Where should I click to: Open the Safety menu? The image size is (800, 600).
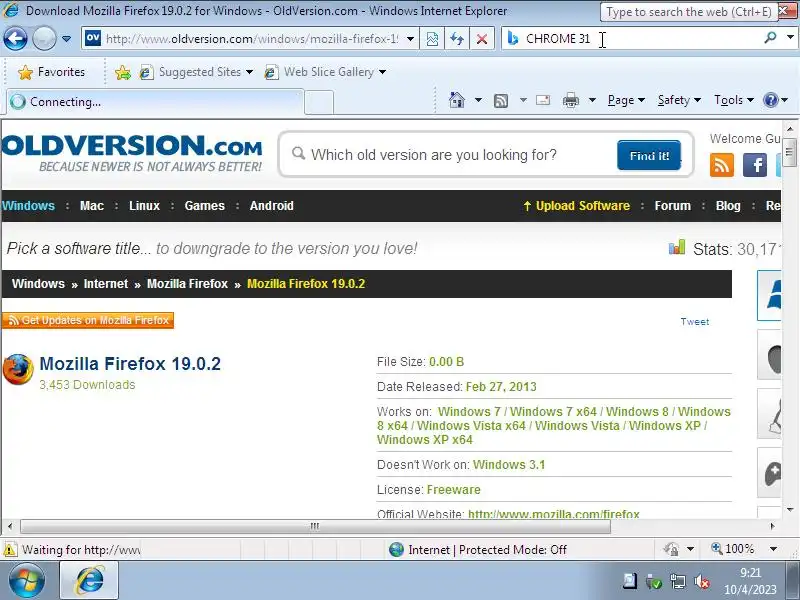(679, 100)
